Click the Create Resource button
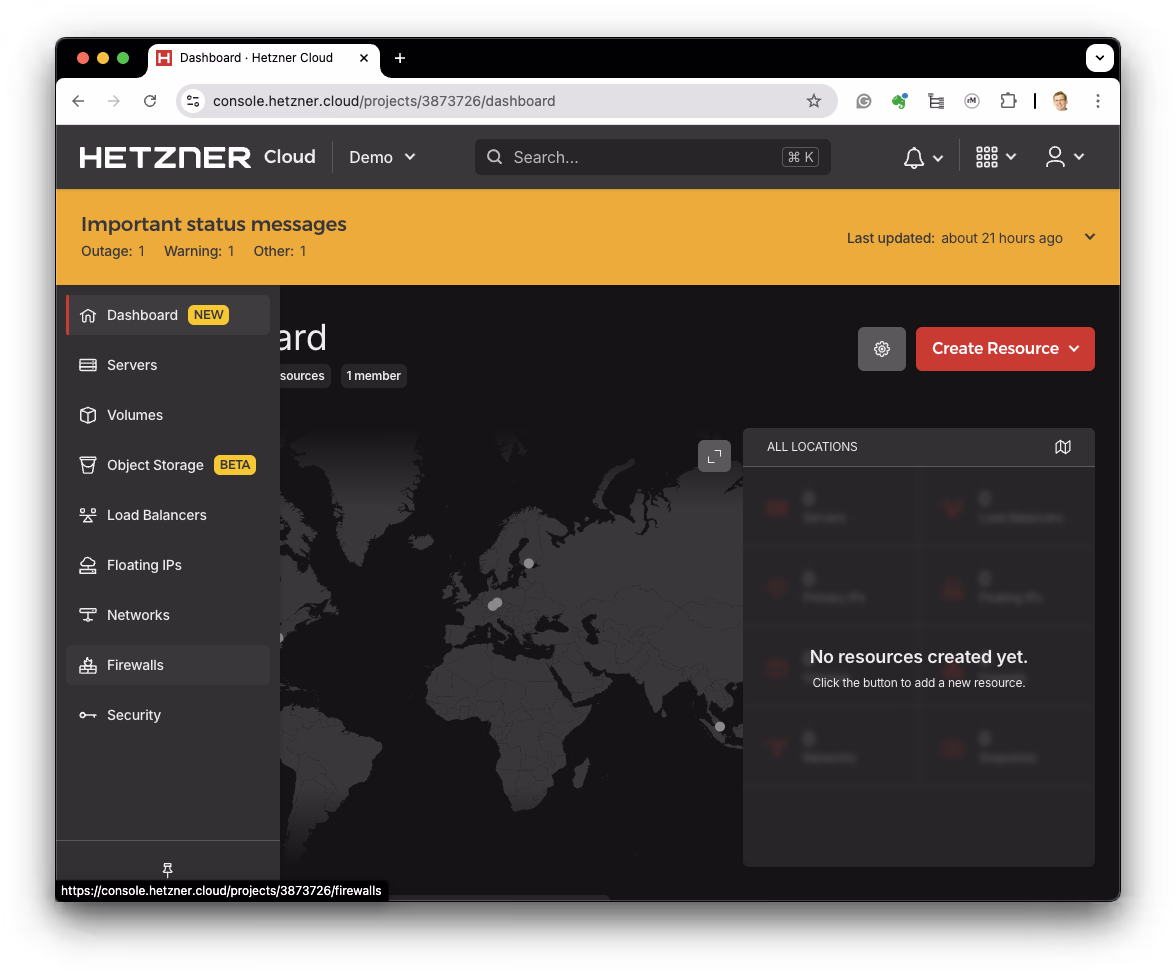 pyautogui.click(x=995, y=349)
